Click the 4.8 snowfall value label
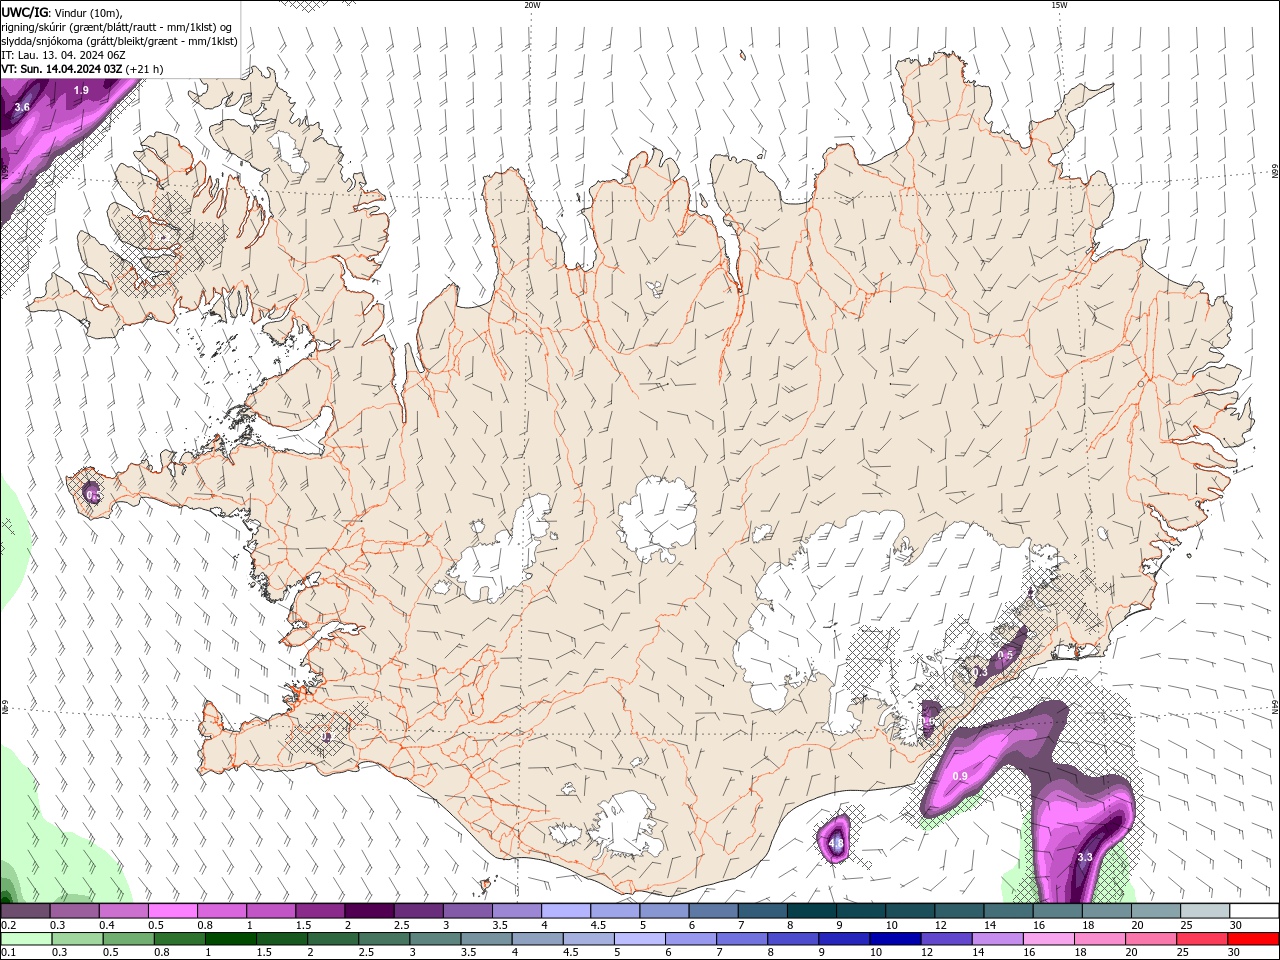 pyautogui.click(x=836, y=843)
